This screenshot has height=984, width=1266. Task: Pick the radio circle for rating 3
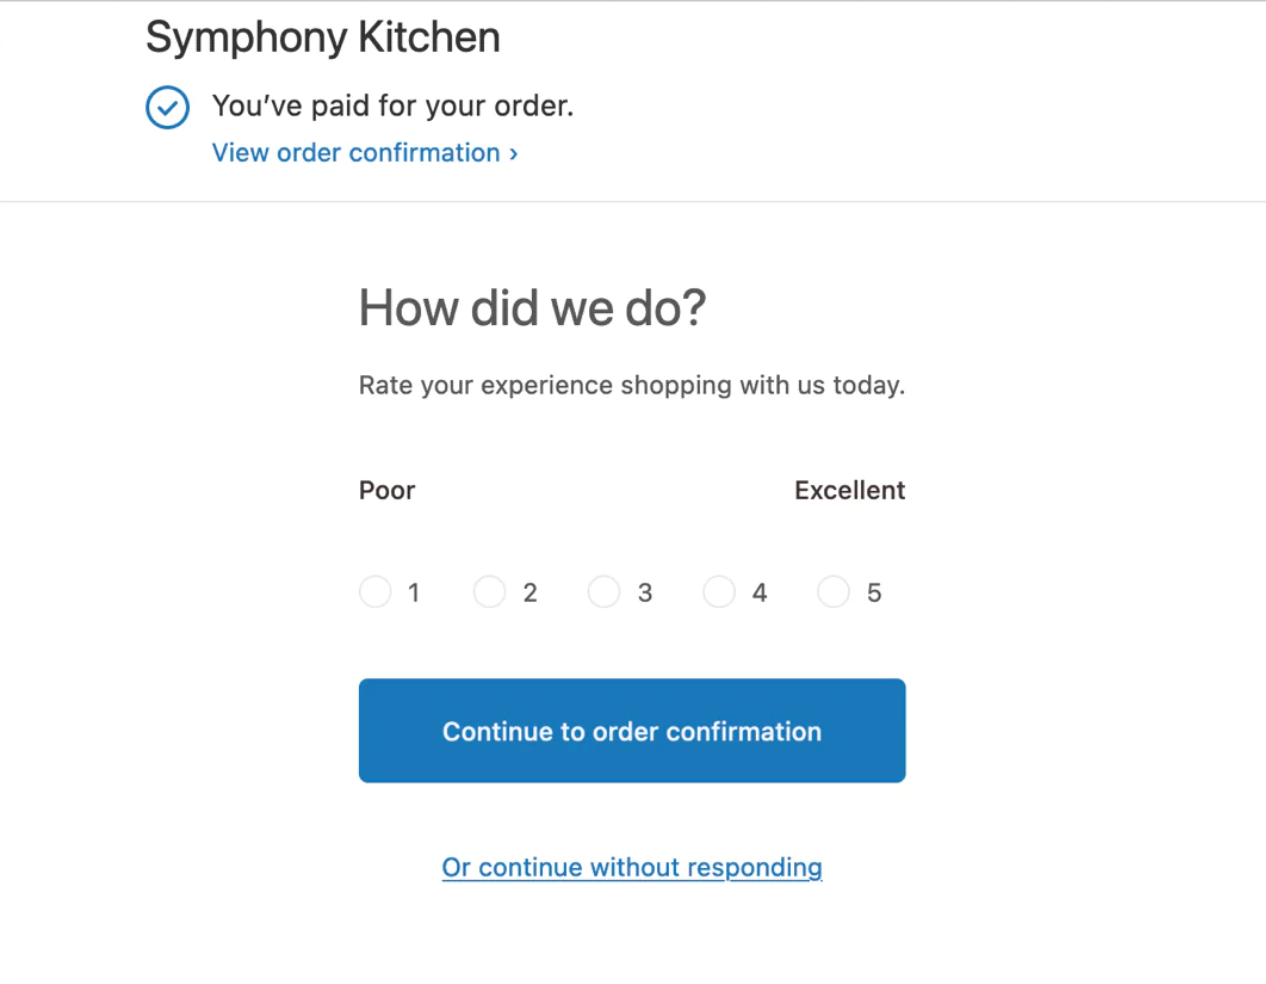click(604, 592)
